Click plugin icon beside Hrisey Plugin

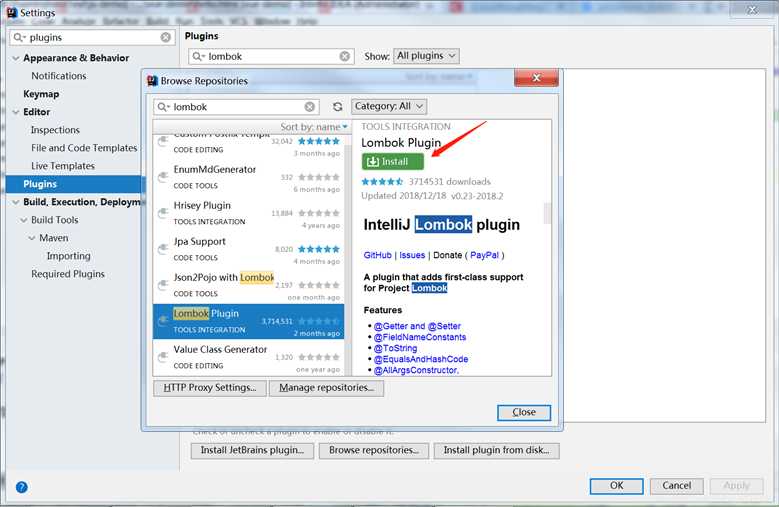click(x=163, y=213)
